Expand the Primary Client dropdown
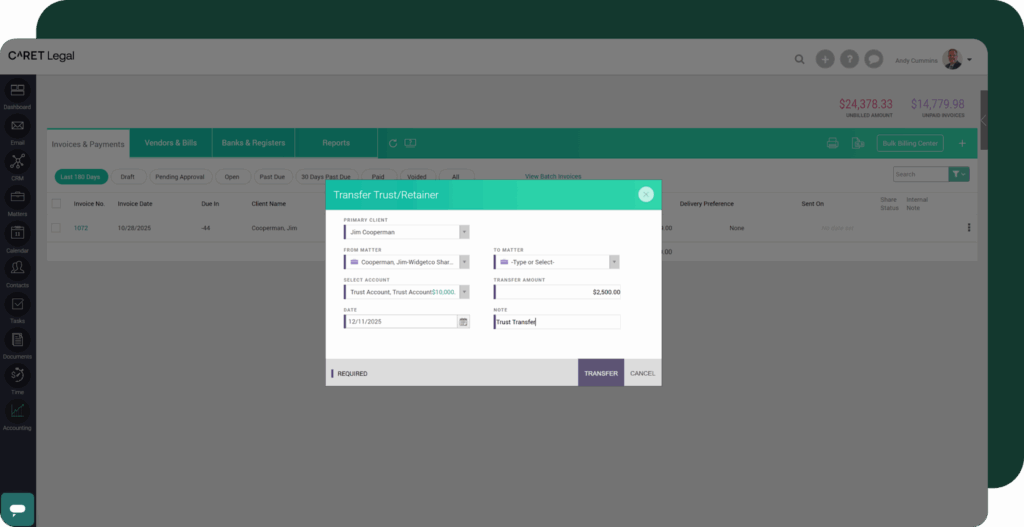This screenshot has height=527, width=1024. (x=464, y=232)
